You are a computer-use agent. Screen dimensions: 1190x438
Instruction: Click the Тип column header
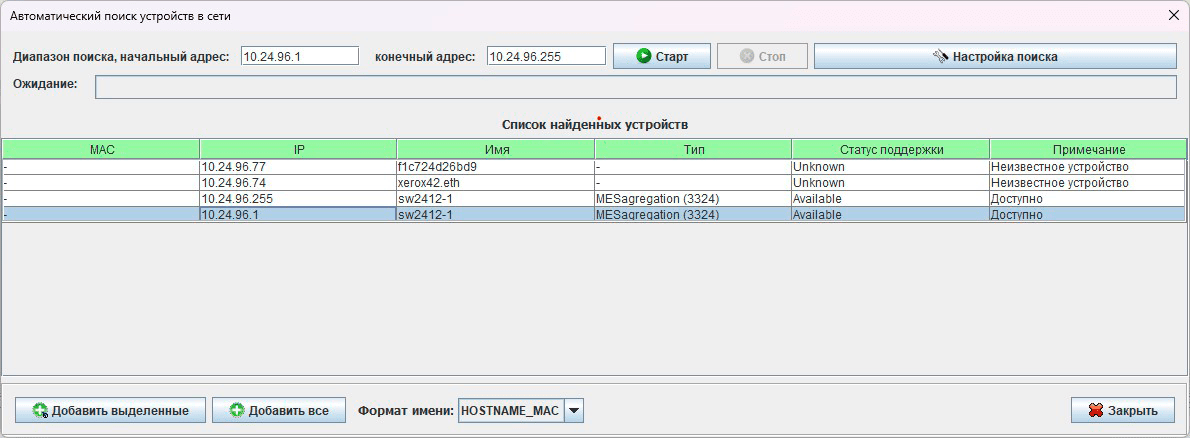click(x=694, y=149)
